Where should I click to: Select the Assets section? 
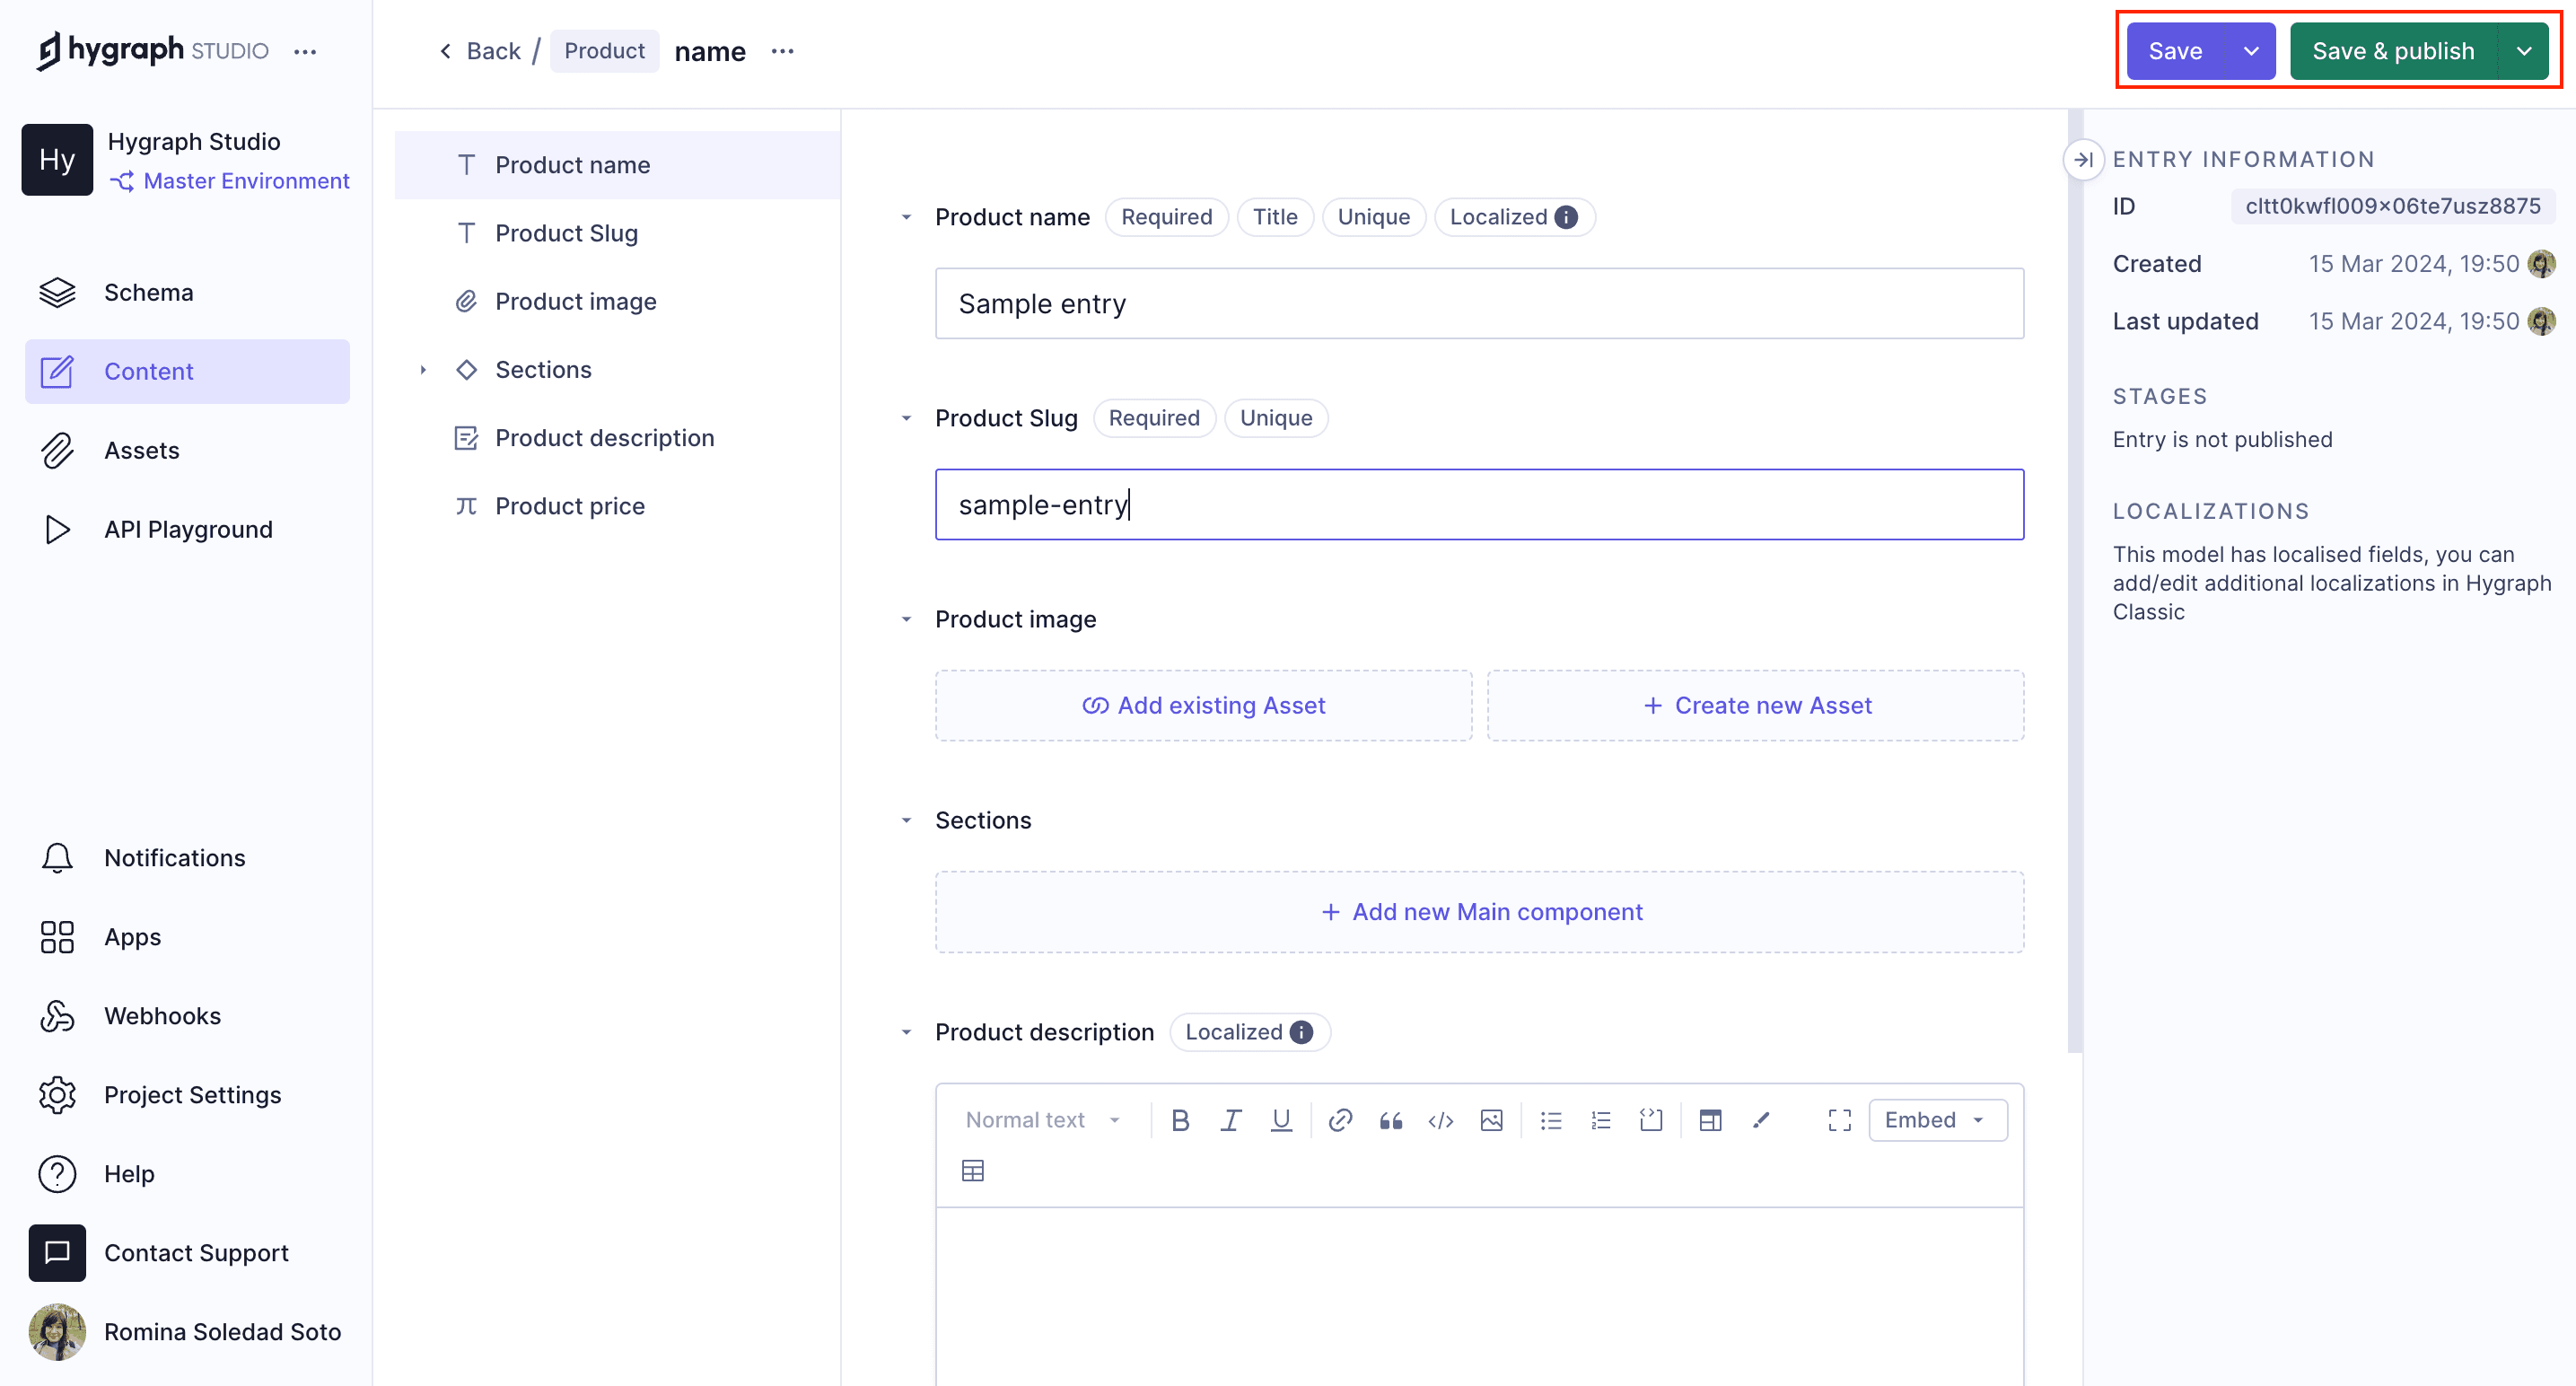tap(142, 450)
